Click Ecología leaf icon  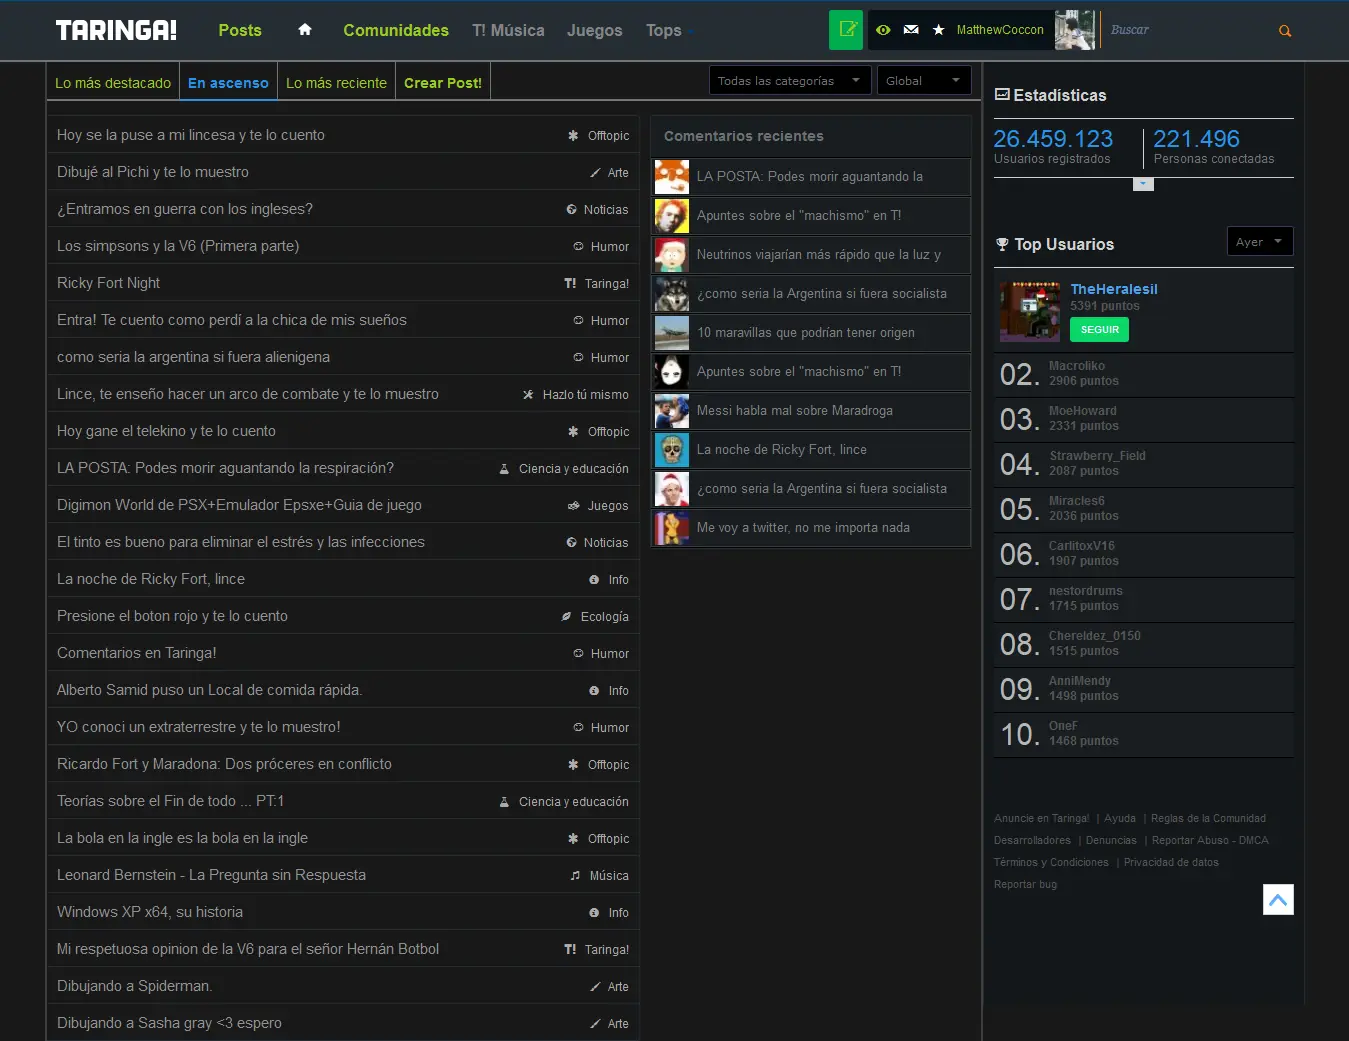pos(566,617)
